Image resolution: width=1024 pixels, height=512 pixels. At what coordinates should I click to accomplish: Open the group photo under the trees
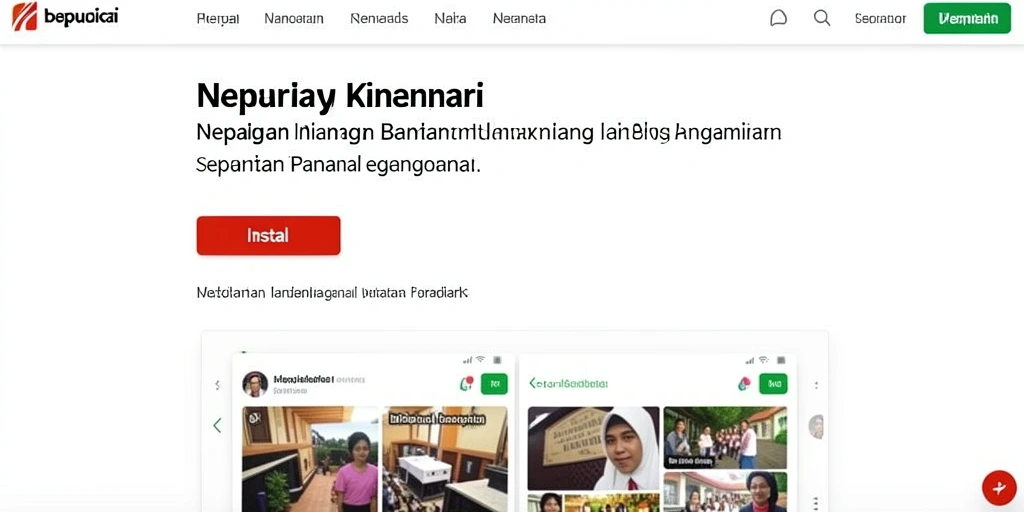pos(725,437)
